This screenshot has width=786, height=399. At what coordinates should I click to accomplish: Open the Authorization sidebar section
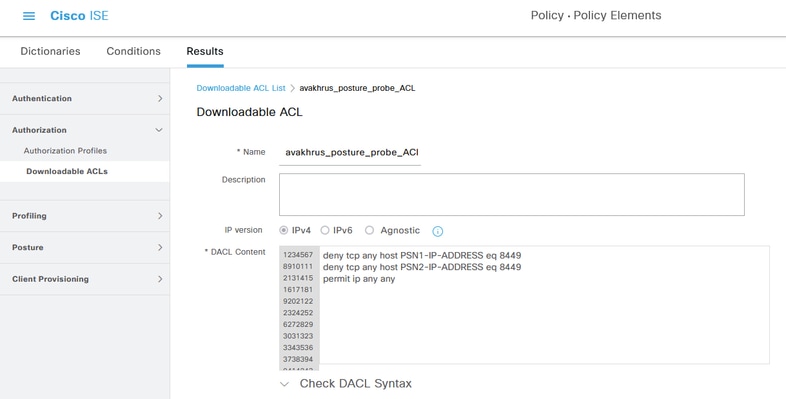(85, 130)
